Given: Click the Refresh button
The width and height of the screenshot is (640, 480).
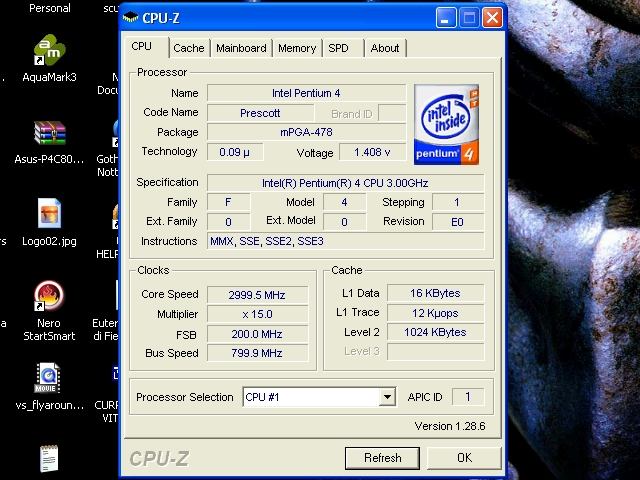Looking at the screenshot, I should pos(382,458).
